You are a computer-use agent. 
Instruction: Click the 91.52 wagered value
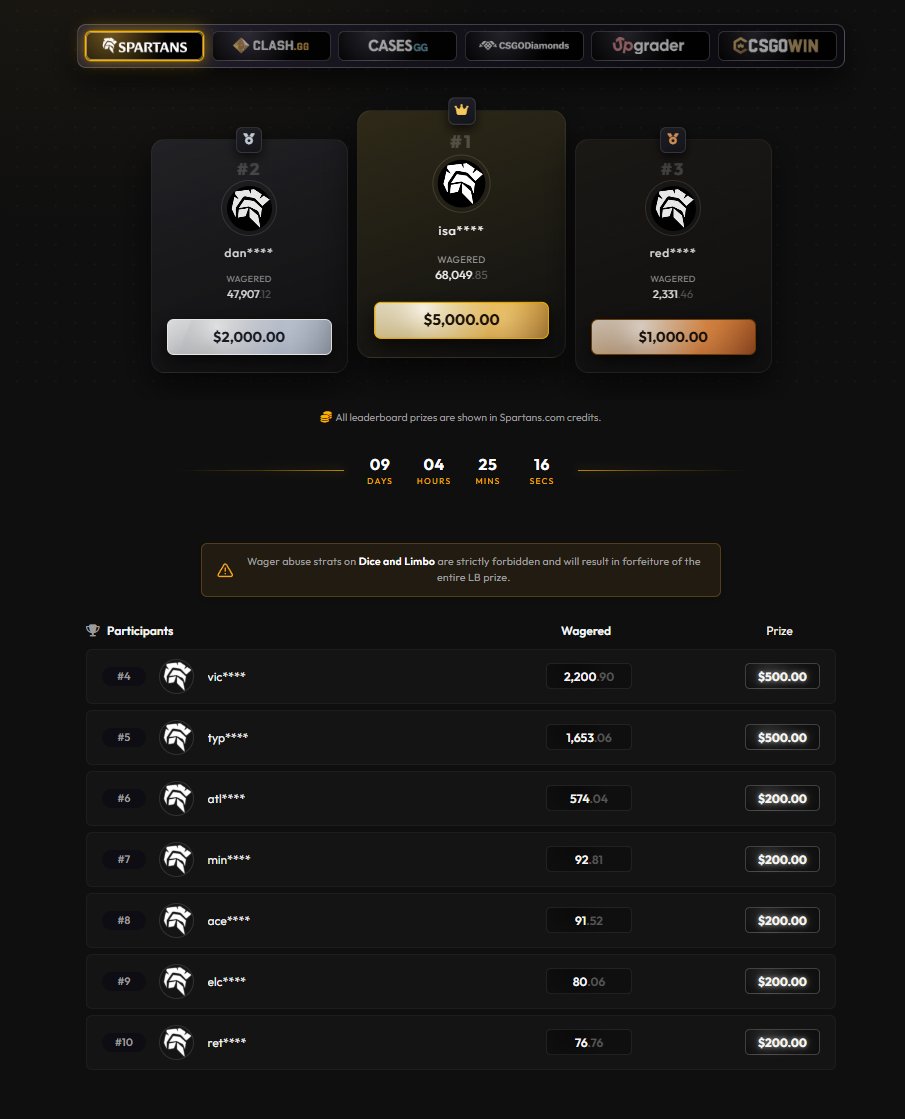click(589, 921)
